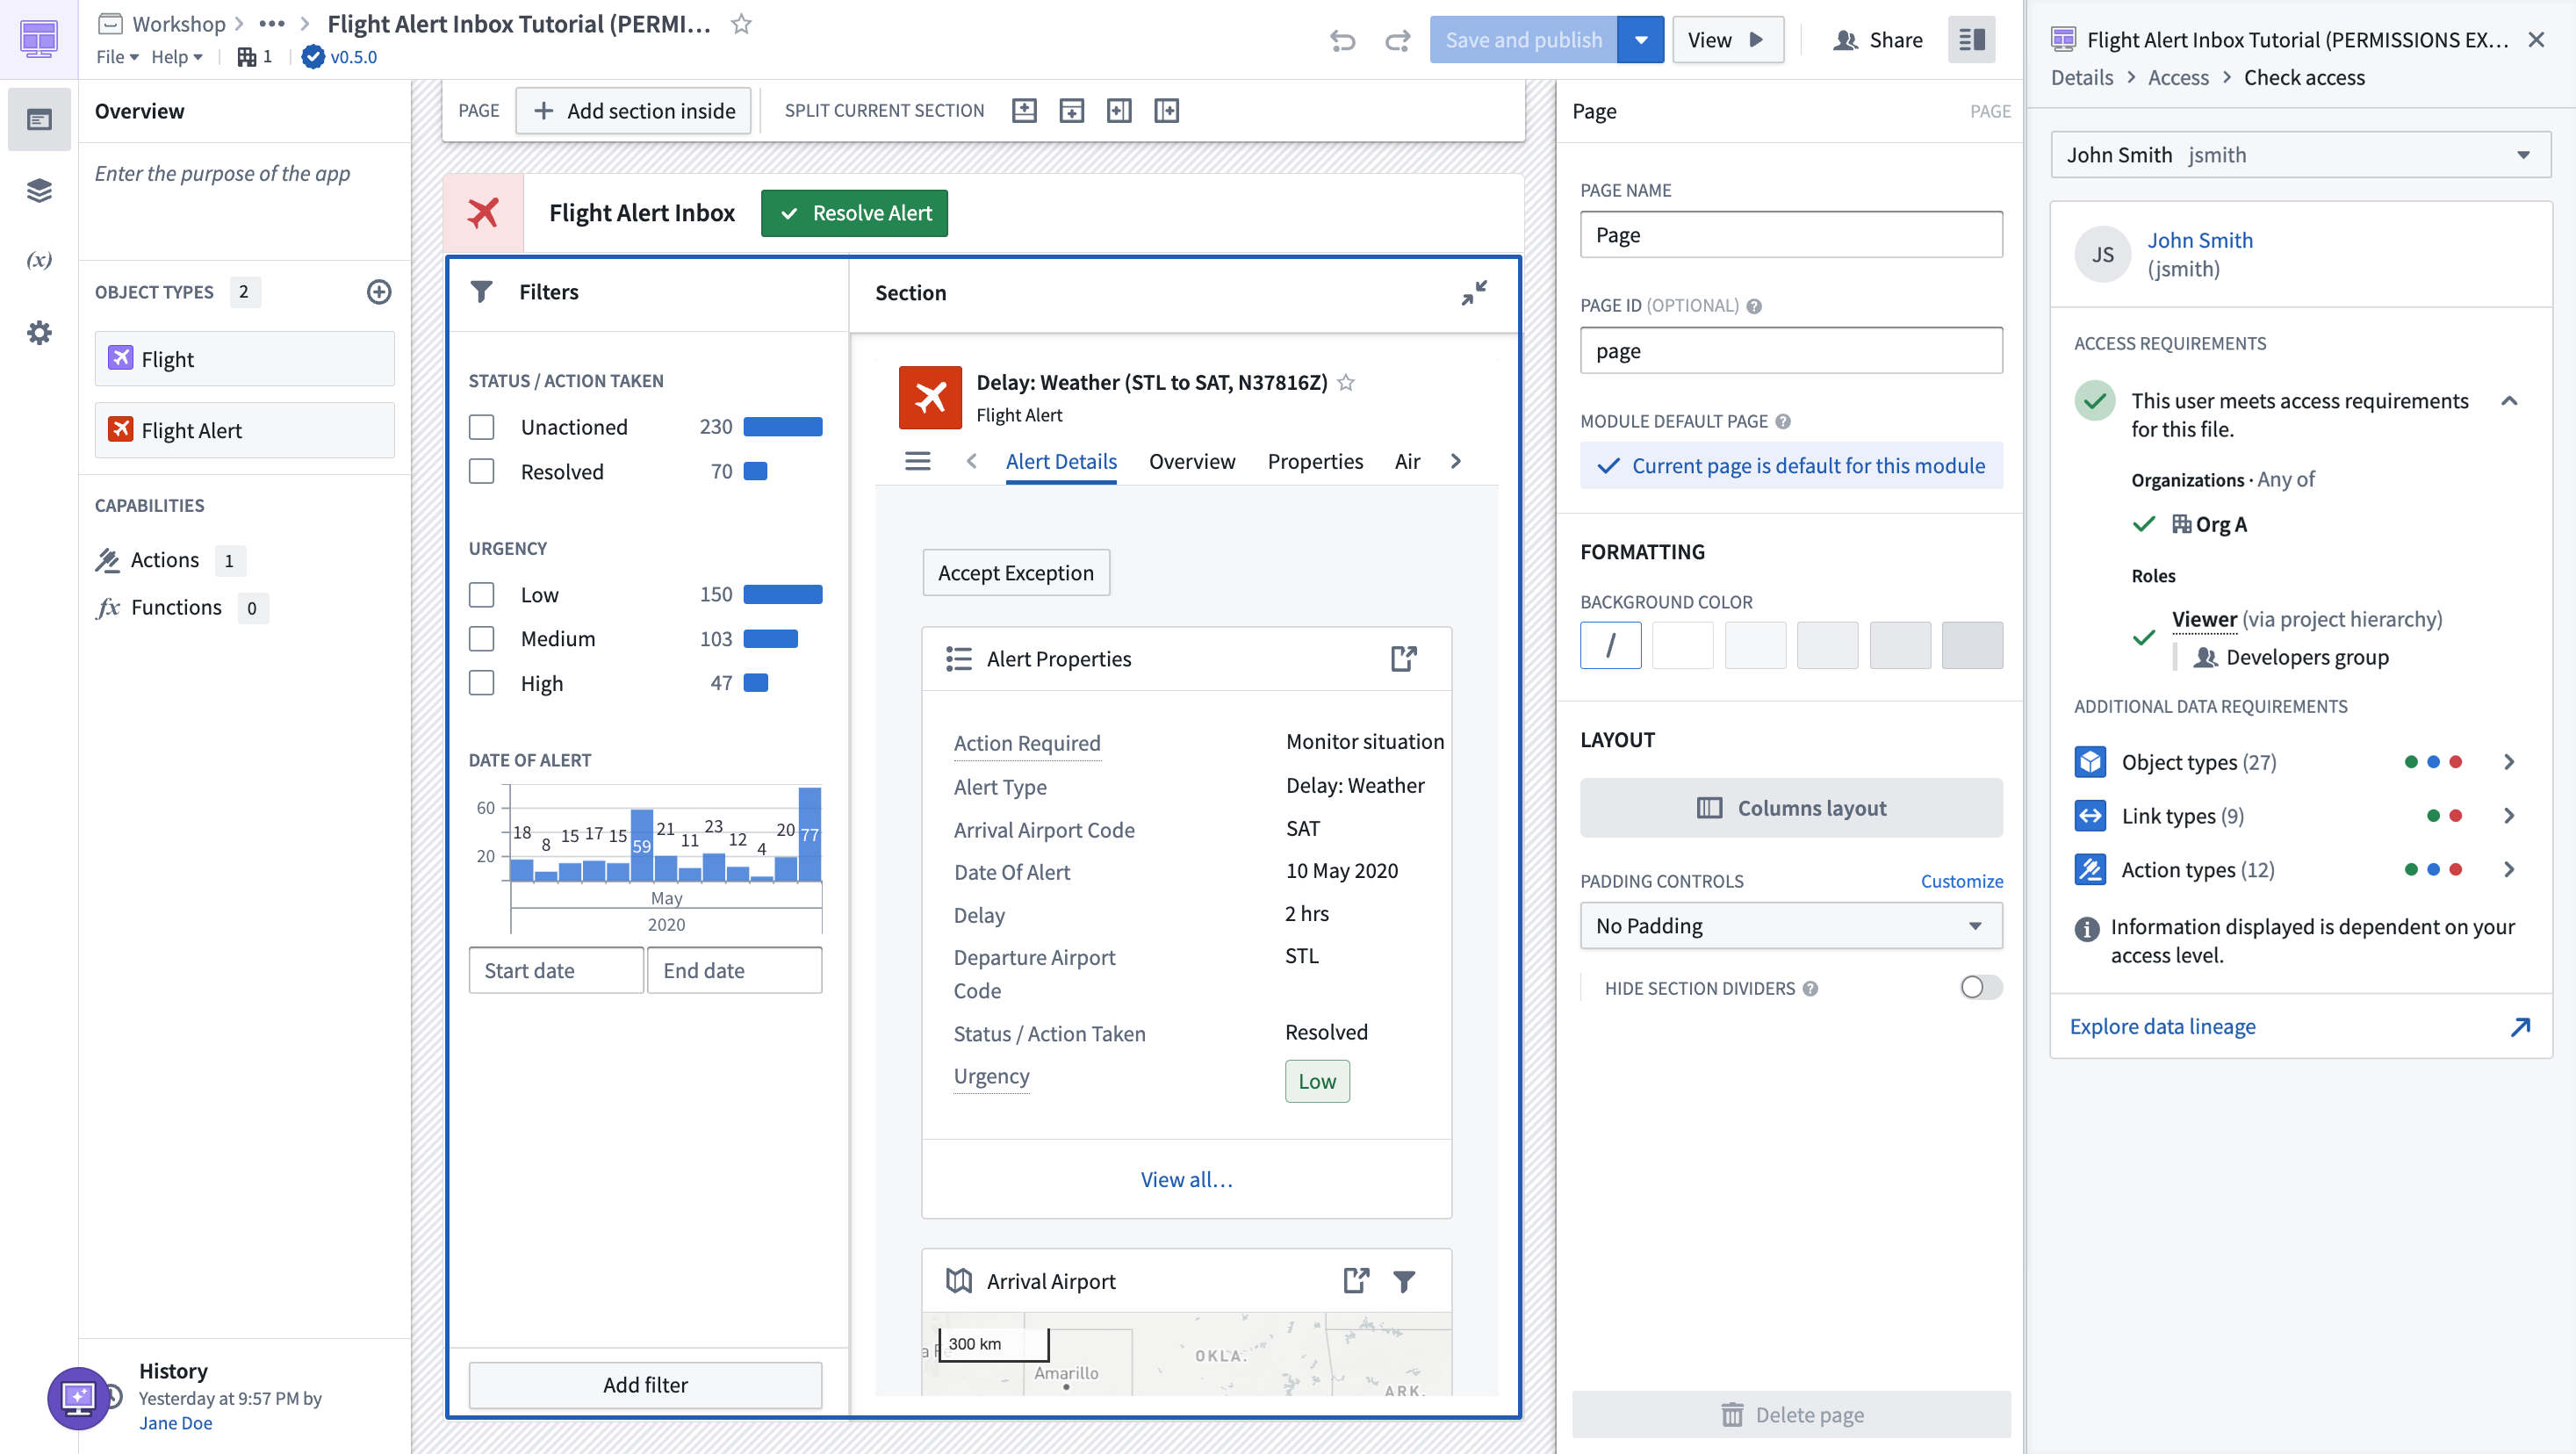Click the Resolve Alert button

[856, 212]
